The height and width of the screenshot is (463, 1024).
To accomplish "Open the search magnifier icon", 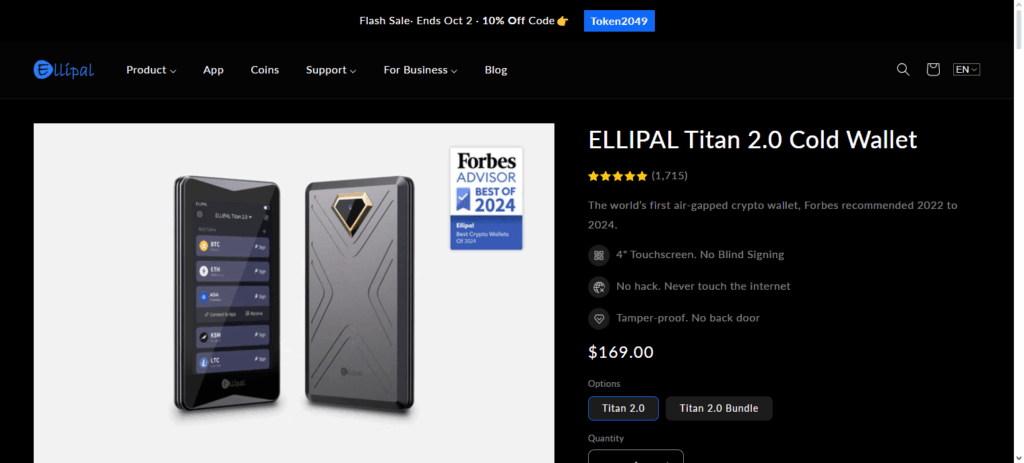I will [903, 69].
